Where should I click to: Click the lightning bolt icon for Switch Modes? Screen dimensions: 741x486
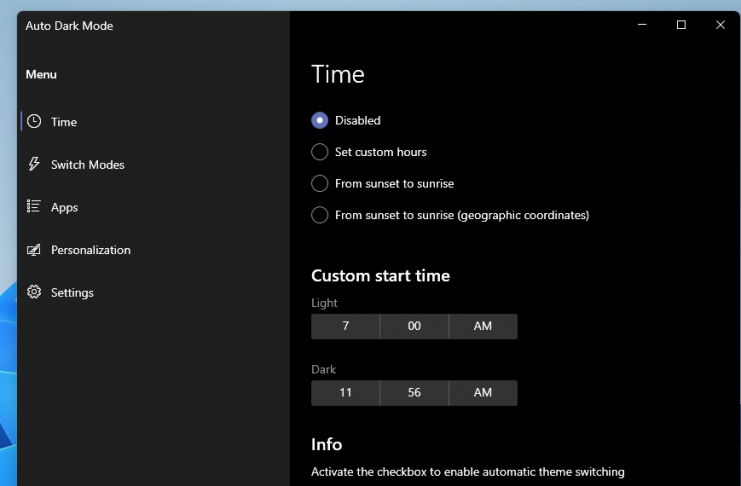pyautogui.click(x=34, y=164)
